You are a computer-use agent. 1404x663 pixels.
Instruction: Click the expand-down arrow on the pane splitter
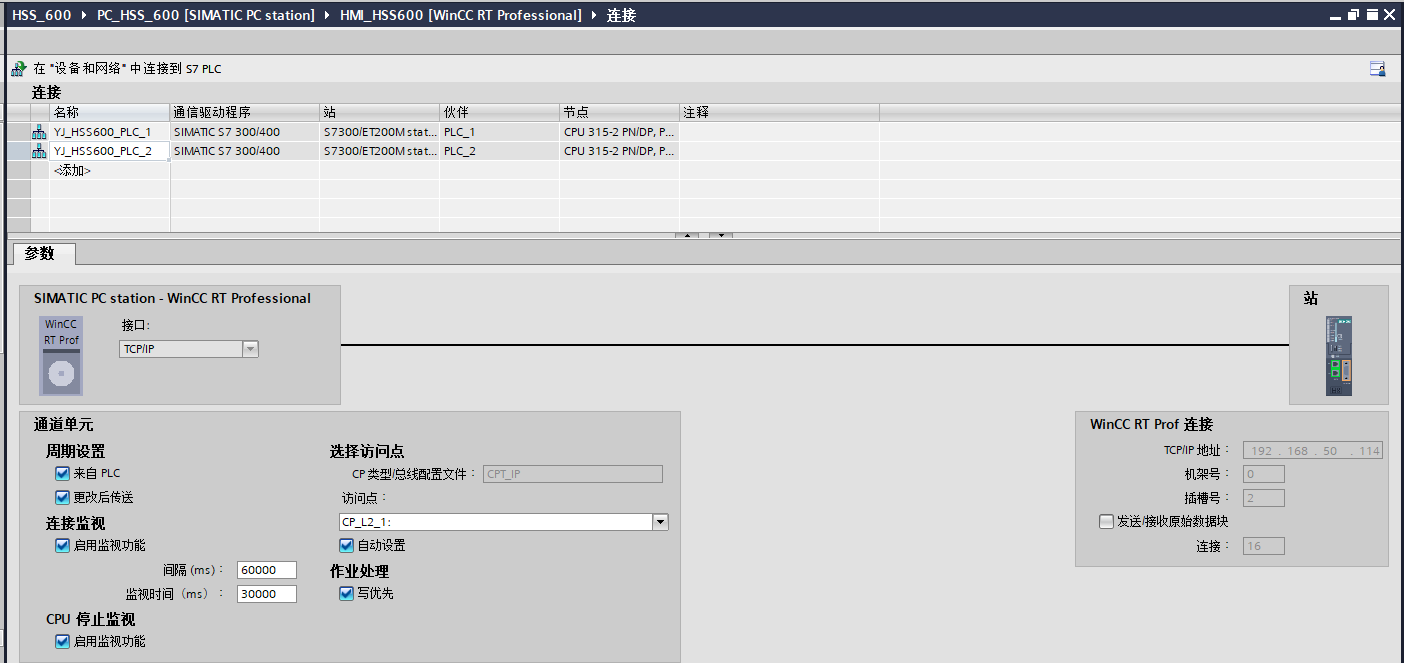[721, 236]
